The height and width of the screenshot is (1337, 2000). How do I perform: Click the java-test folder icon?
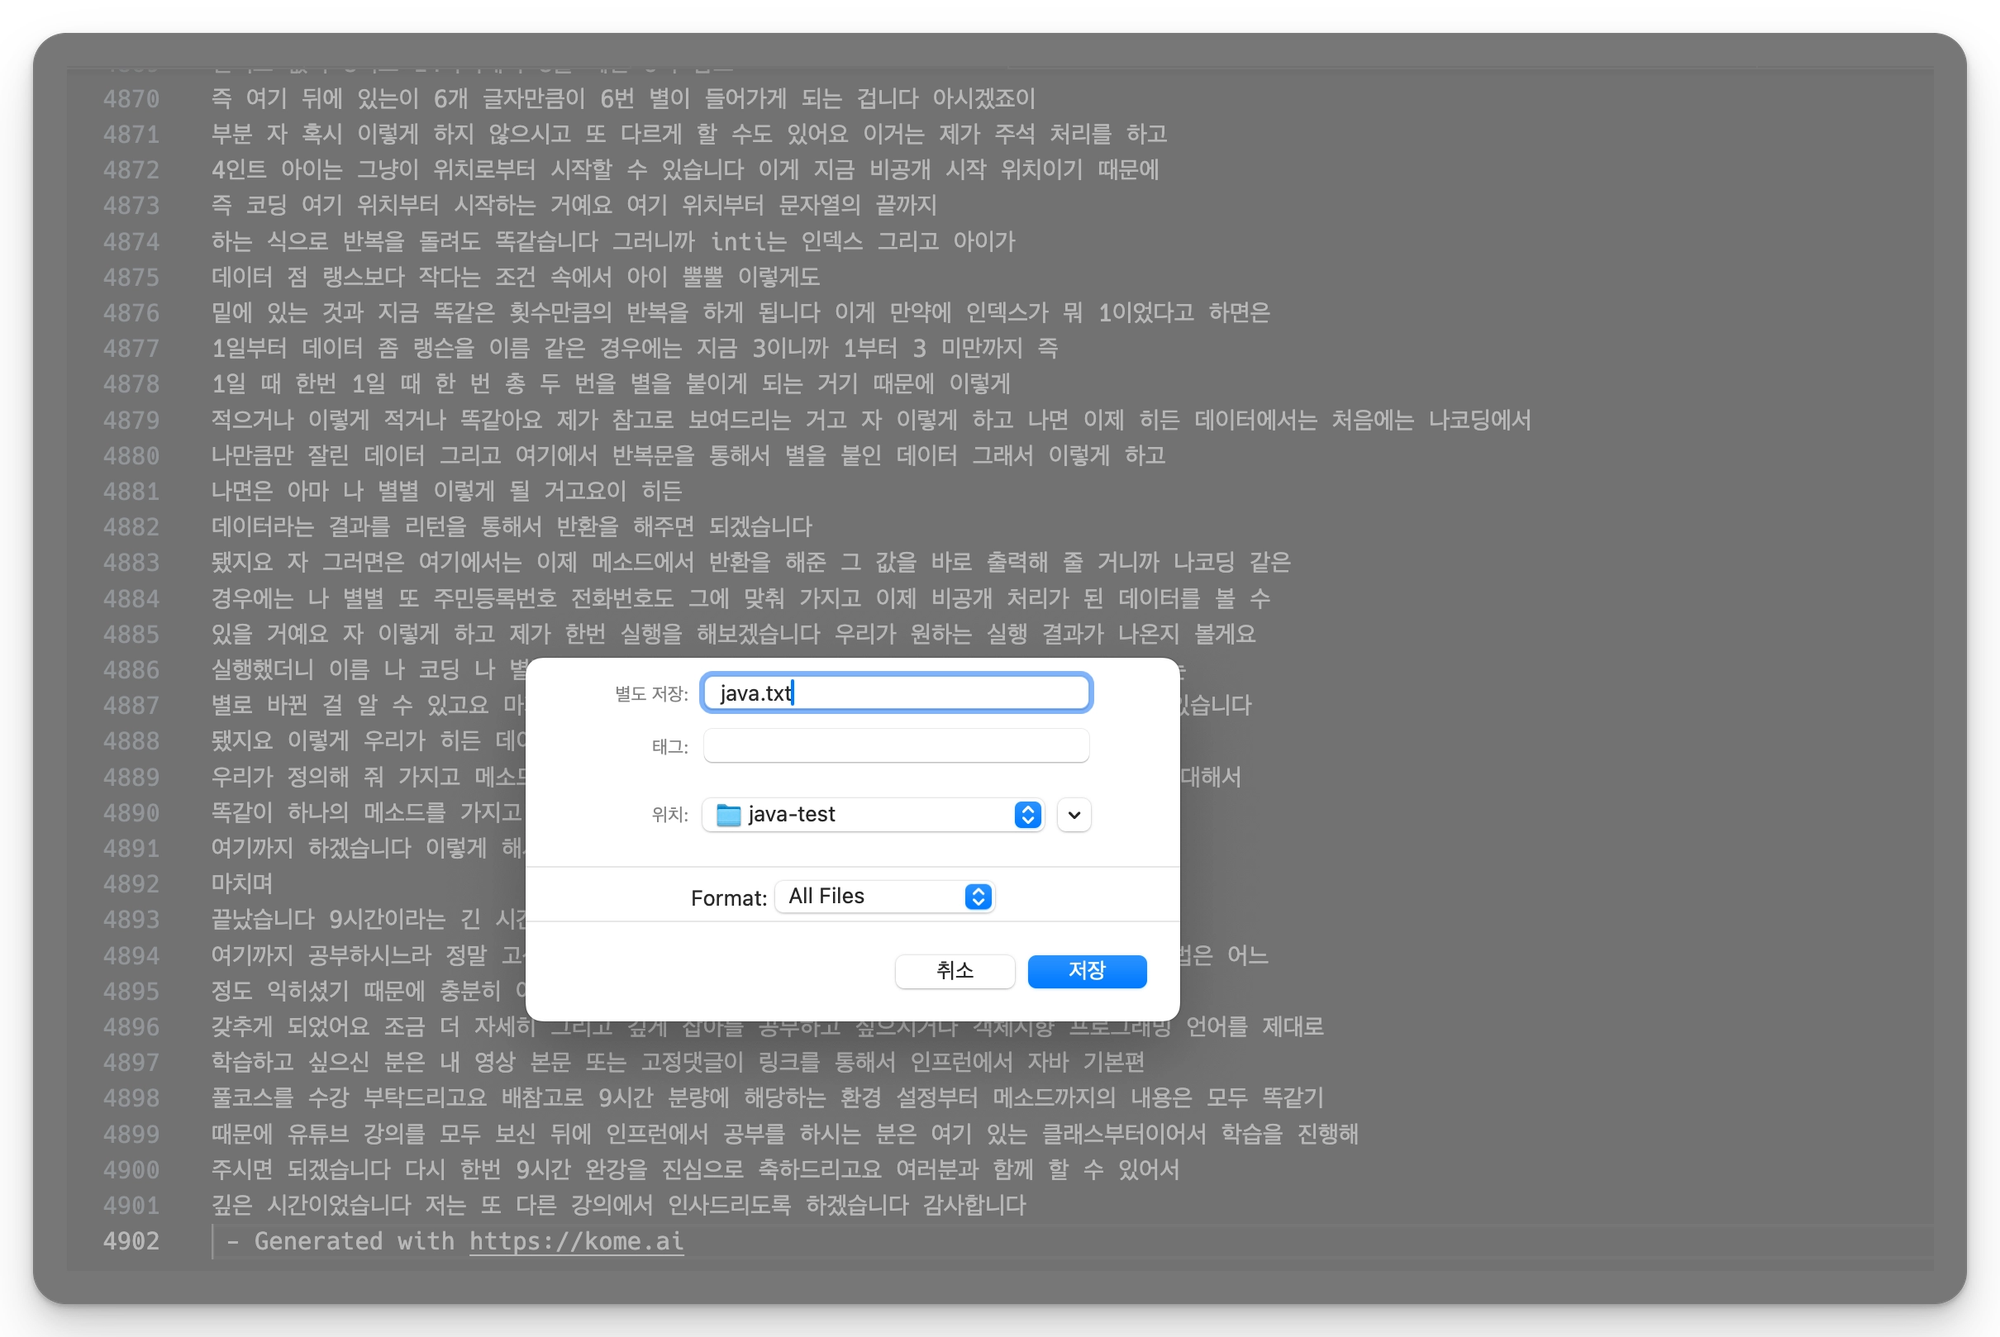point(729,815)
